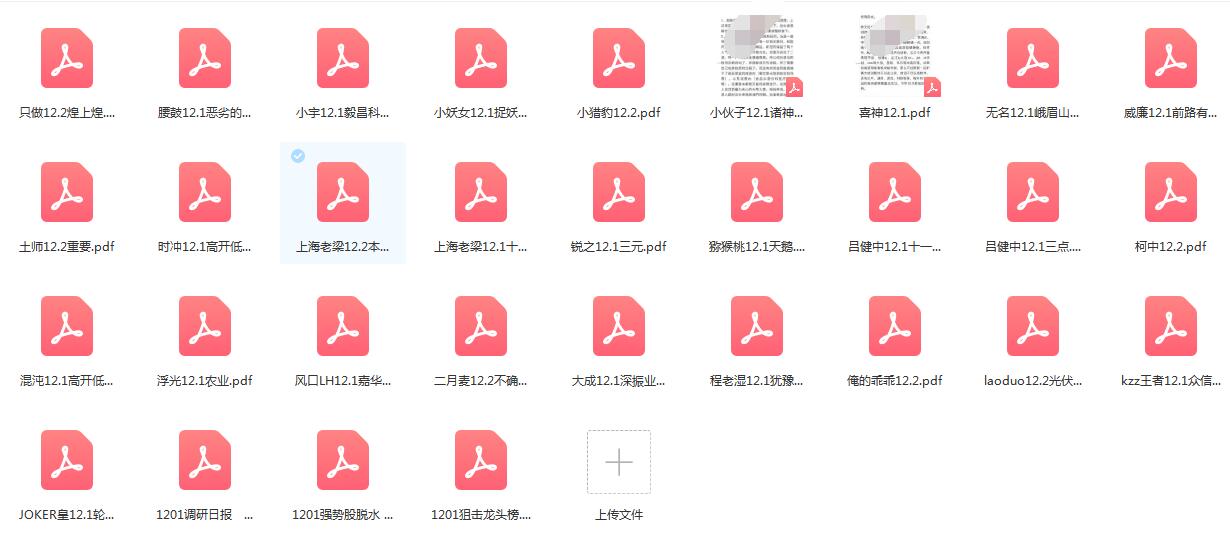Viewport: 1230px width, 537px height.
Task: Select the 小猎豹12.2.pdf file icon
Action: (619, 58)
